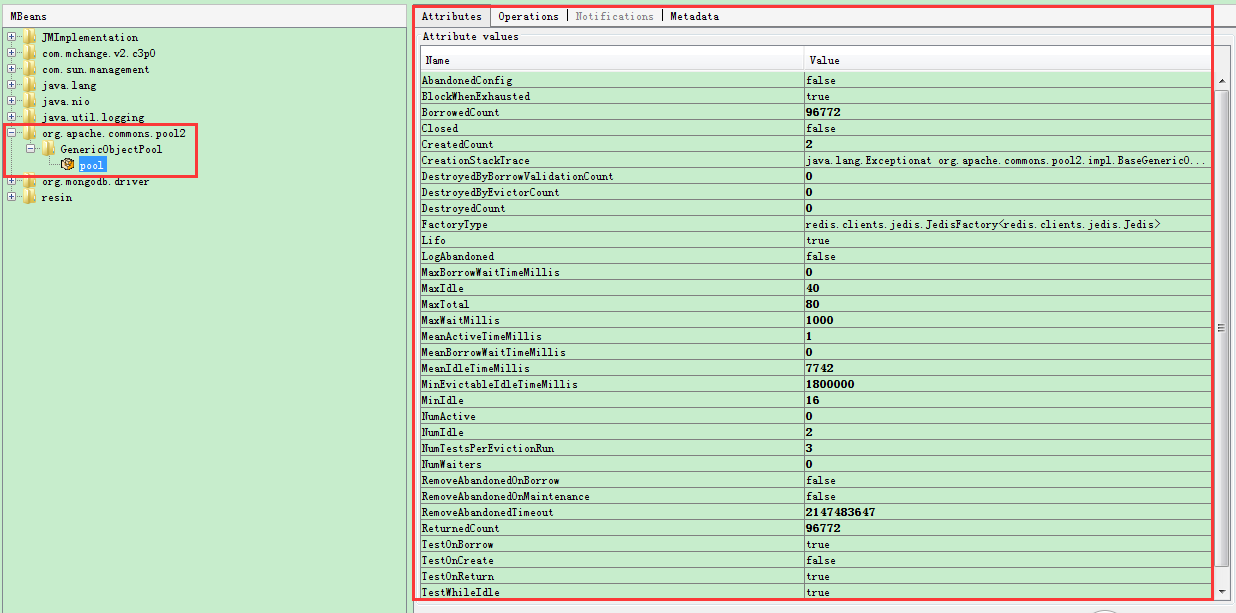The width and height of the screenshot is (1236, 613).
Task: Click the RemoveAbandonedTimeout value 2147483647
Action: 840,512
